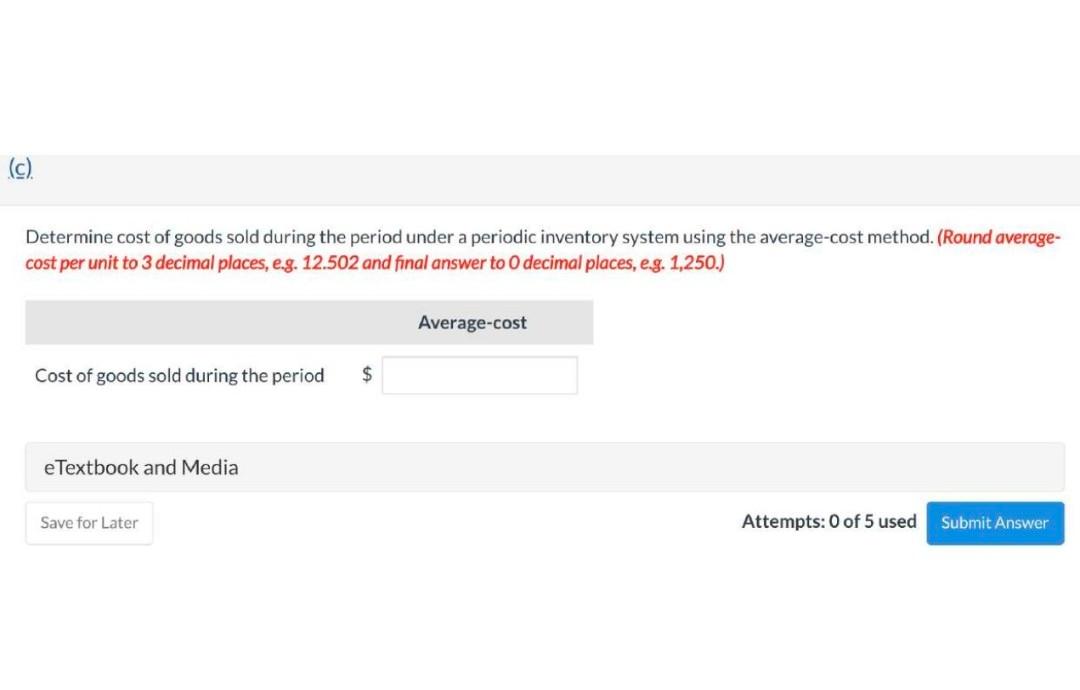Click the (c) section heading
The height and width of the screenshot is (690, 1080).
[x=19, y=168]
